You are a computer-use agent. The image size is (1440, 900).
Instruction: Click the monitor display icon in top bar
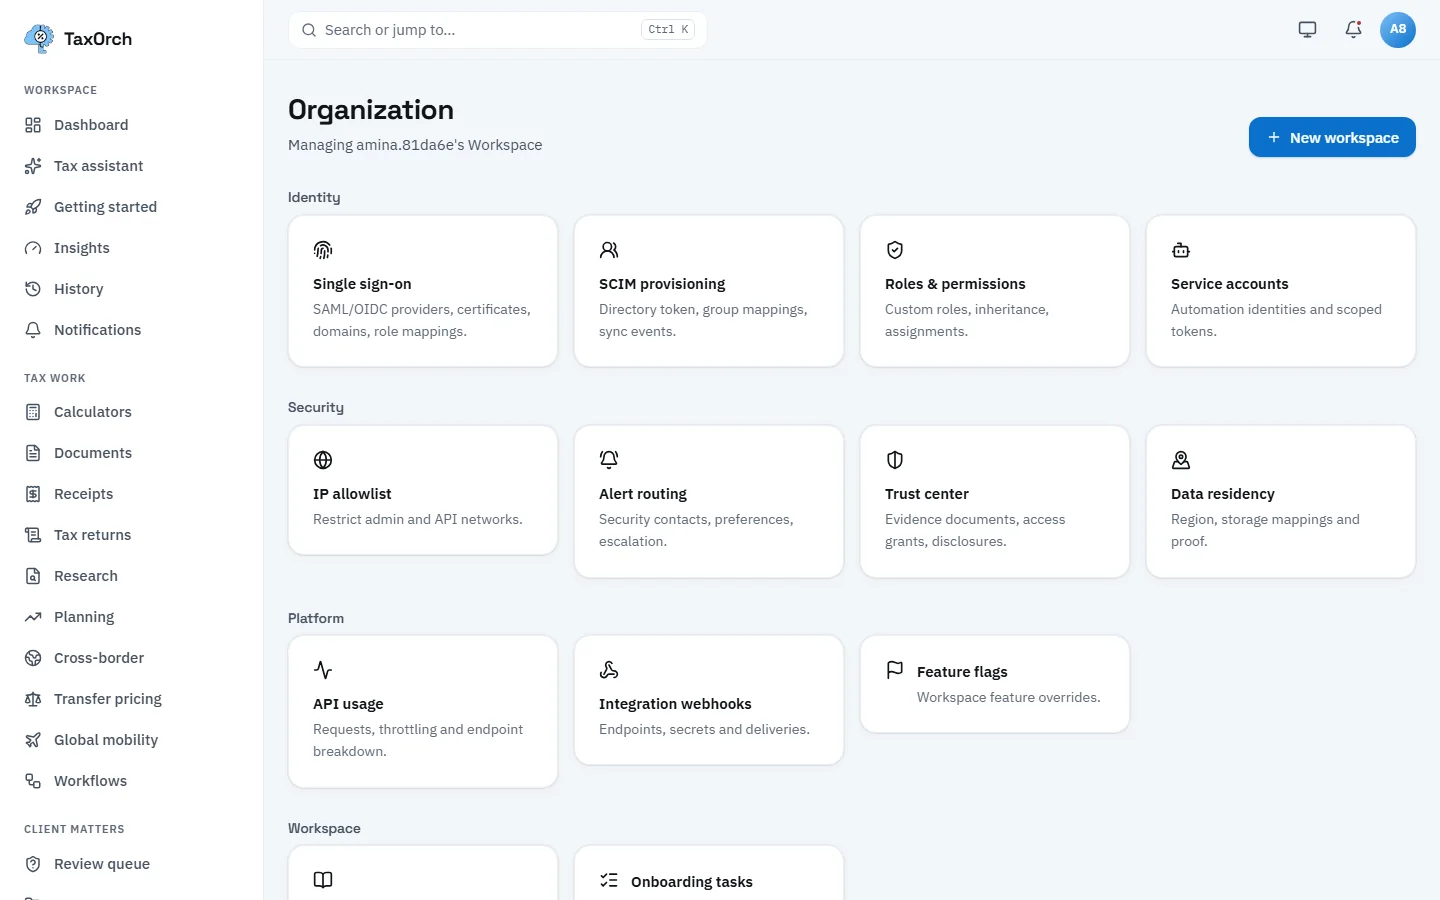click(x=1307, y=30)
